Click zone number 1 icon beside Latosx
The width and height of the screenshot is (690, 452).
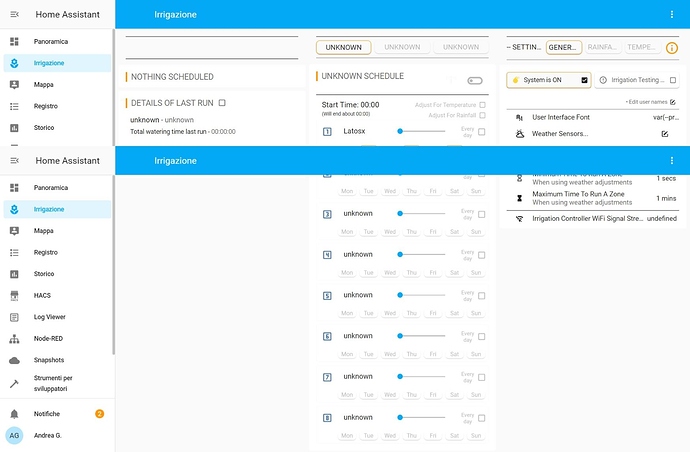327,132
